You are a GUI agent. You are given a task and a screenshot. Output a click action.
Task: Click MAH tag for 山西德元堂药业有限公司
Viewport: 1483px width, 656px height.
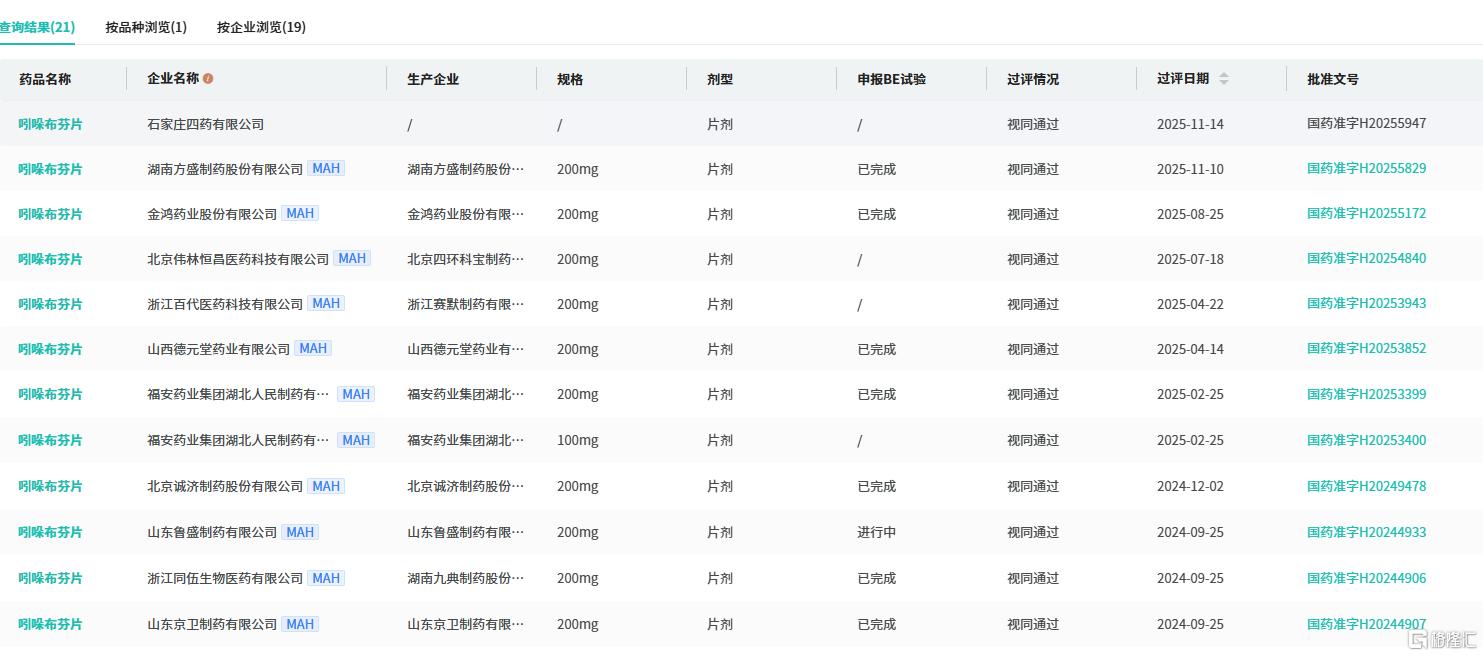pyautogui.click(x=313, y=349)
